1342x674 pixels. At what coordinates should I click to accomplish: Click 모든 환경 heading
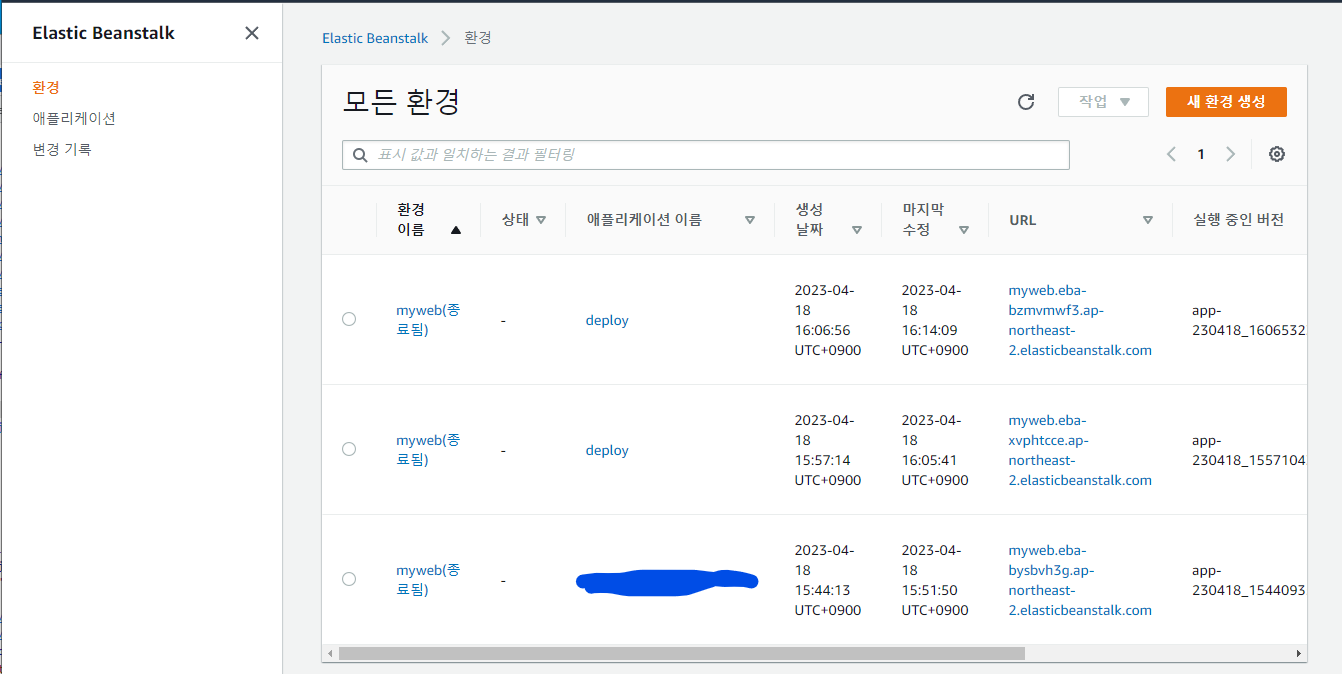pyautogui.click(x=401, y=102)
